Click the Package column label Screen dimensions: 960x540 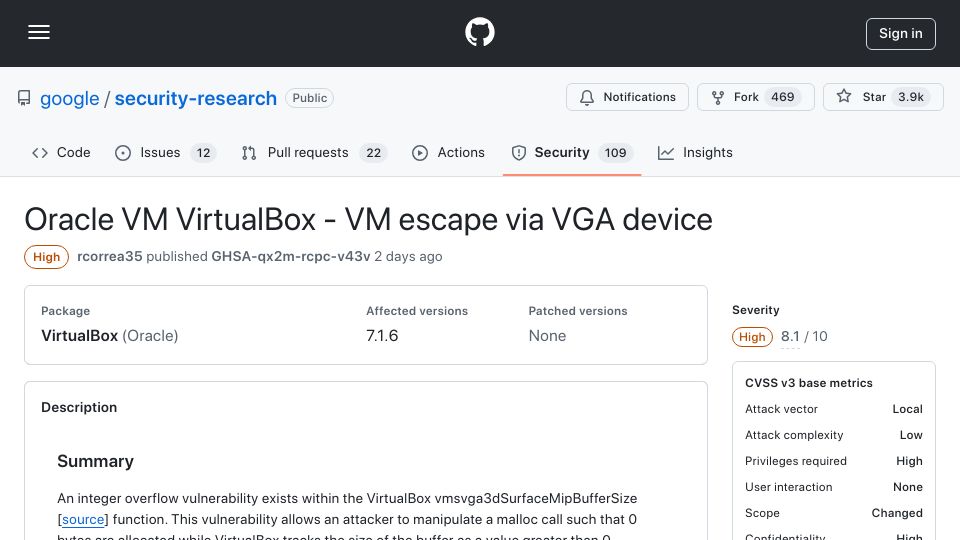[66, 311]
